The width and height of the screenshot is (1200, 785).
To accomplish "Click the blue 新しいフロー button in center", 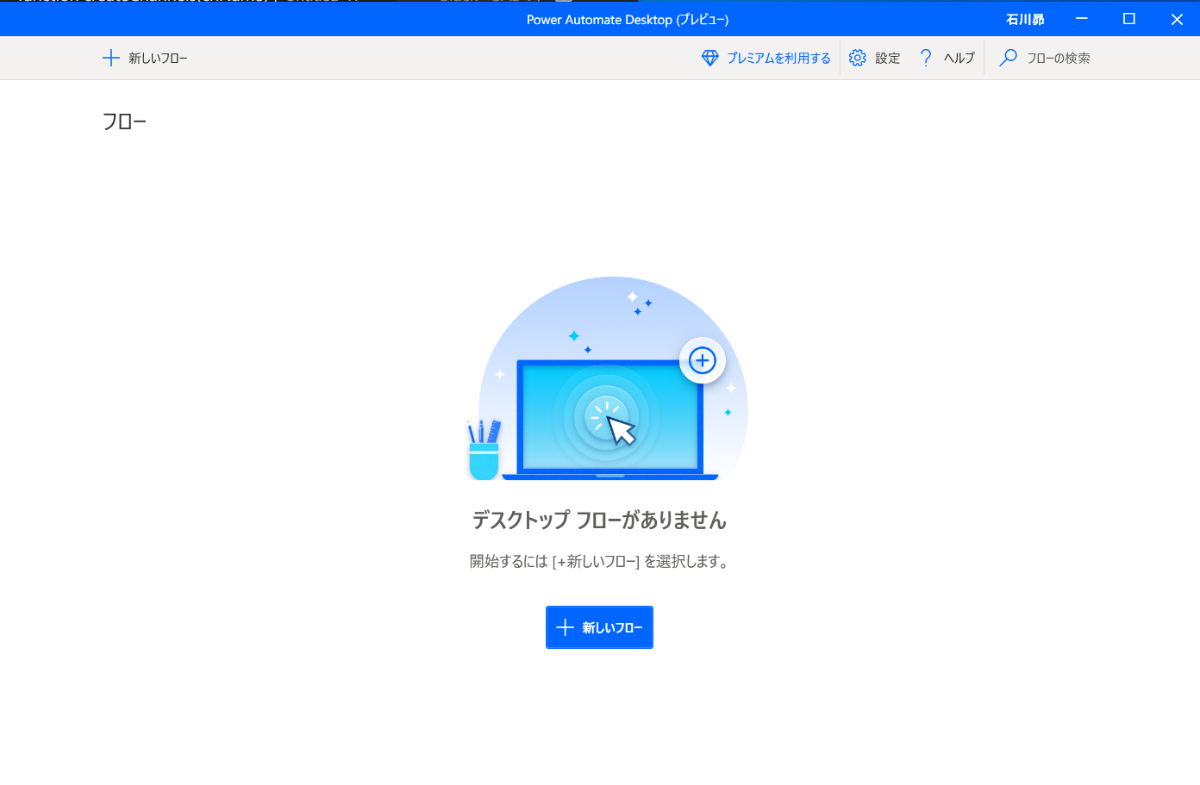I will coord(599,627).
